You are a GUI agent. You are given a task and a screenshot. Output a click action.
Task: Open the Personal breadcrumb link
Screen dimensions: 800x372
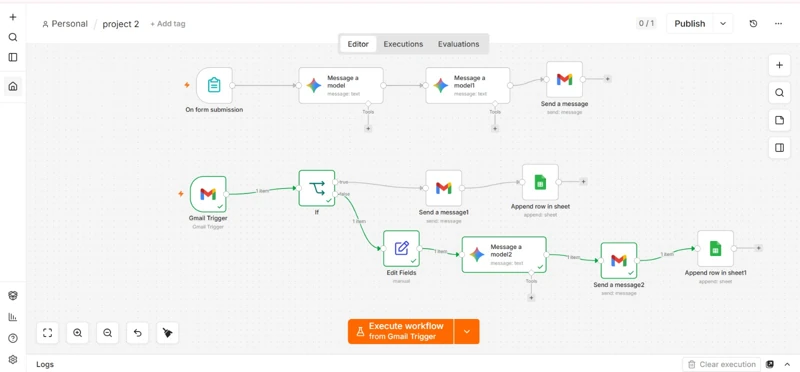(x=65, y=24)
